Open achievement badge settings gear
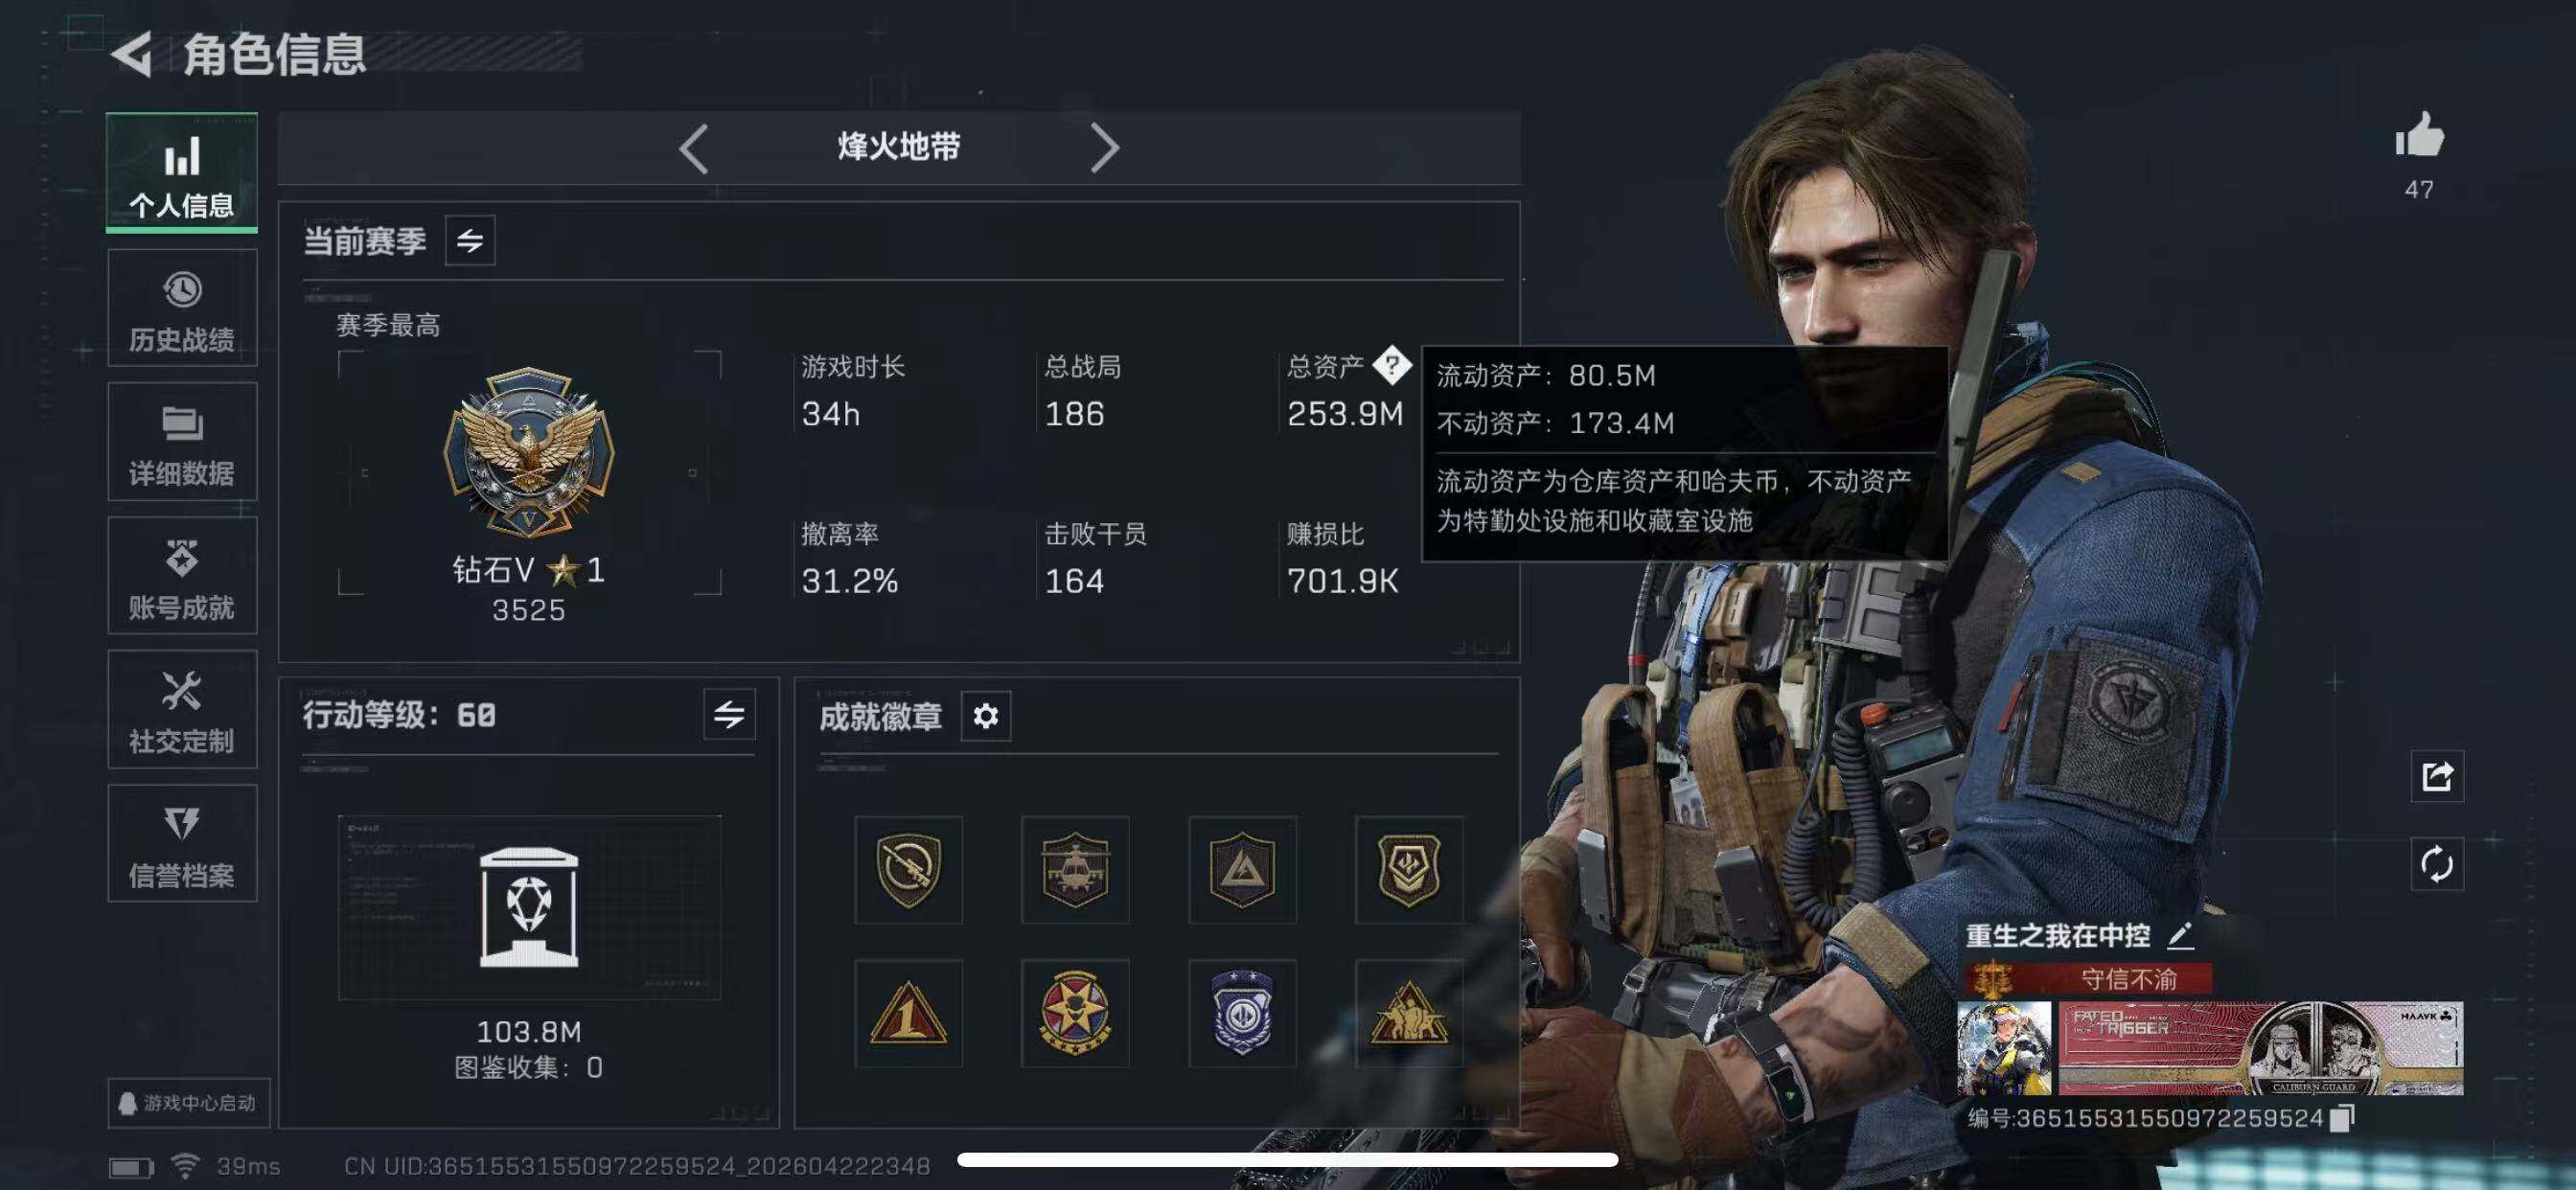This screenshot has width=2576, height=1190. coord(985,716)
